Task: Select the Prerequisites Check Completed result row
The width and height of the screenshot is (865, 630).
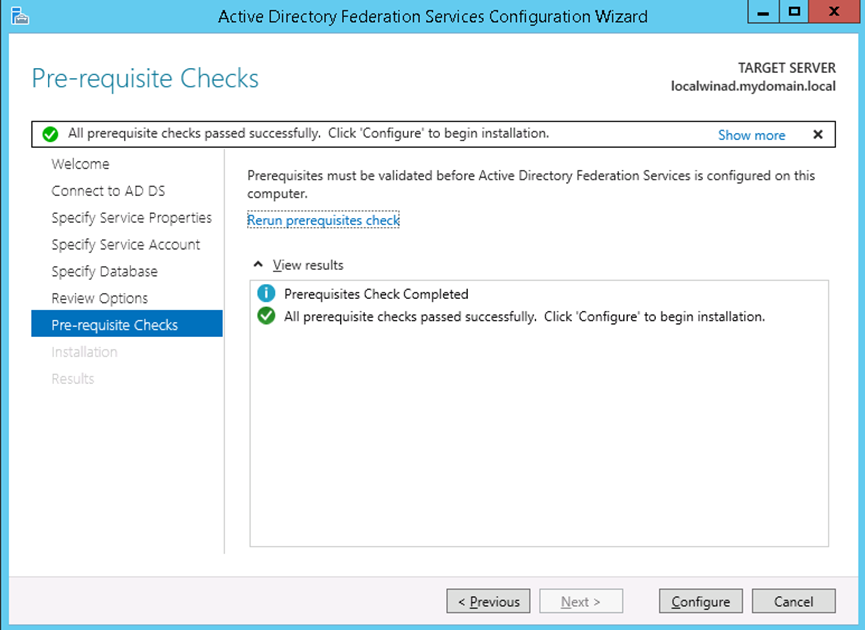Action: [x=376, y=294]
